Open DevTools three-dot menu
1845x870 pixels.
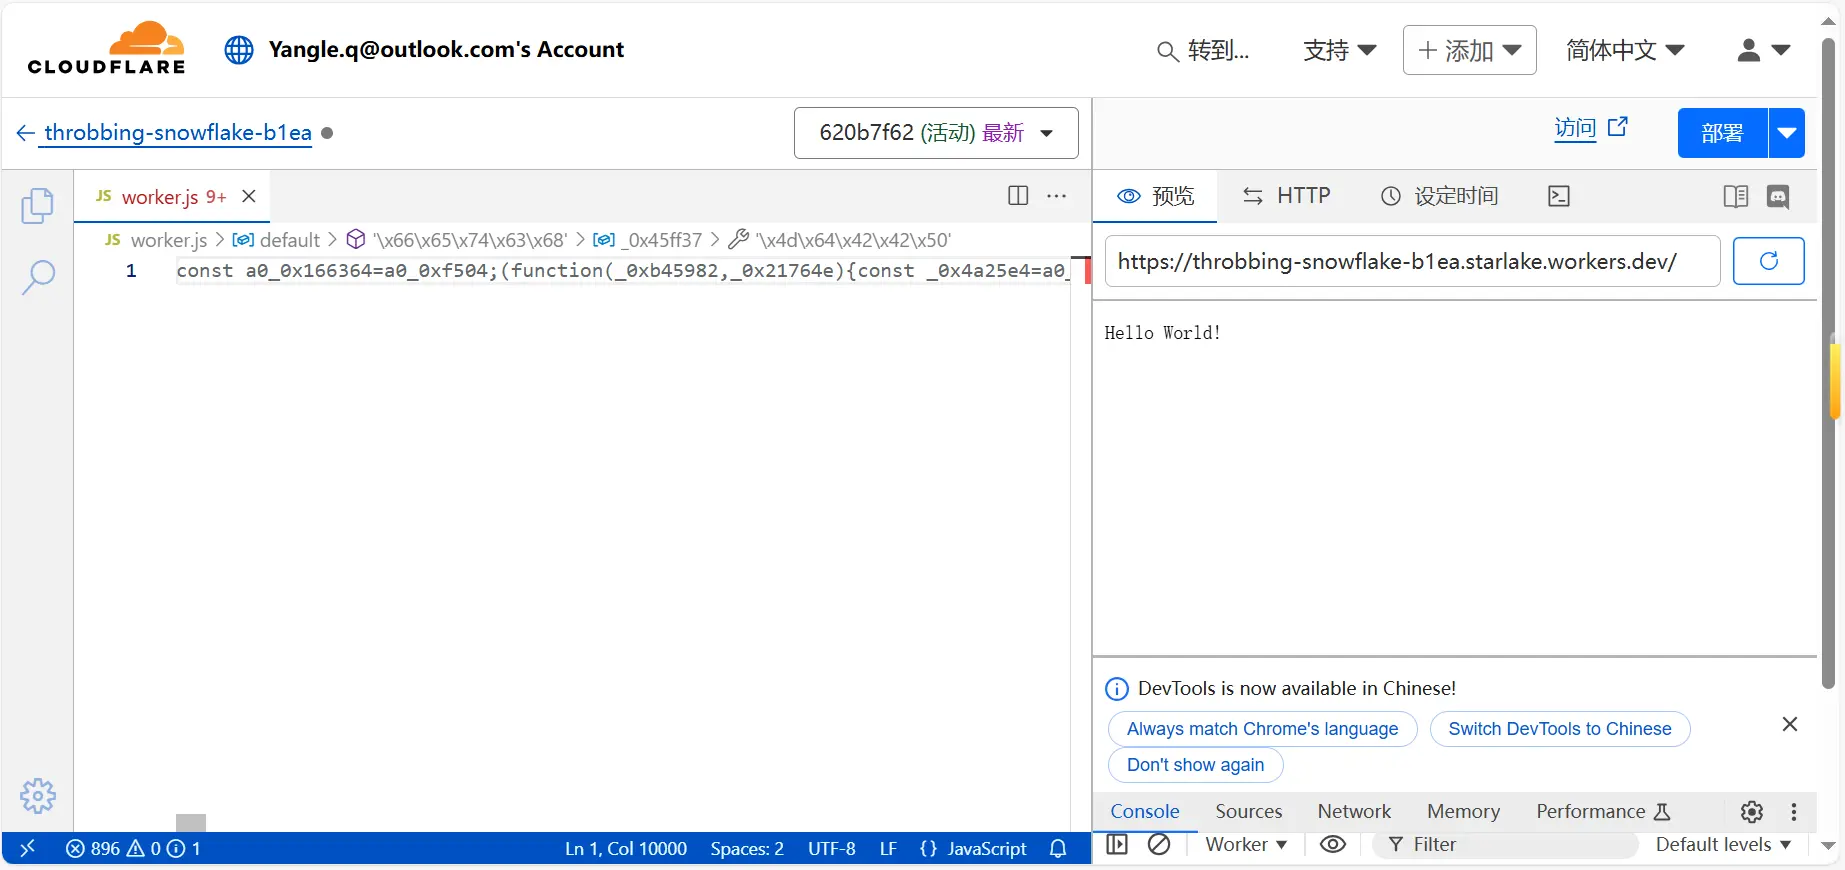tap(1794, 811)
